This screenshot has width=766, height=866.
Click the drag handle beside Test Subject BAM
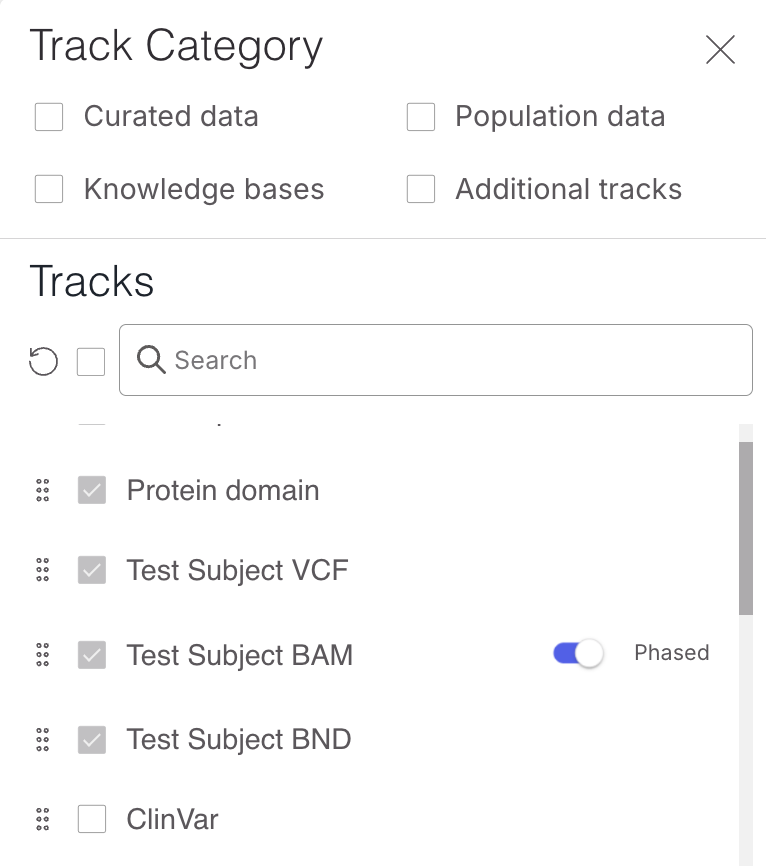click(x=42, y=655)
